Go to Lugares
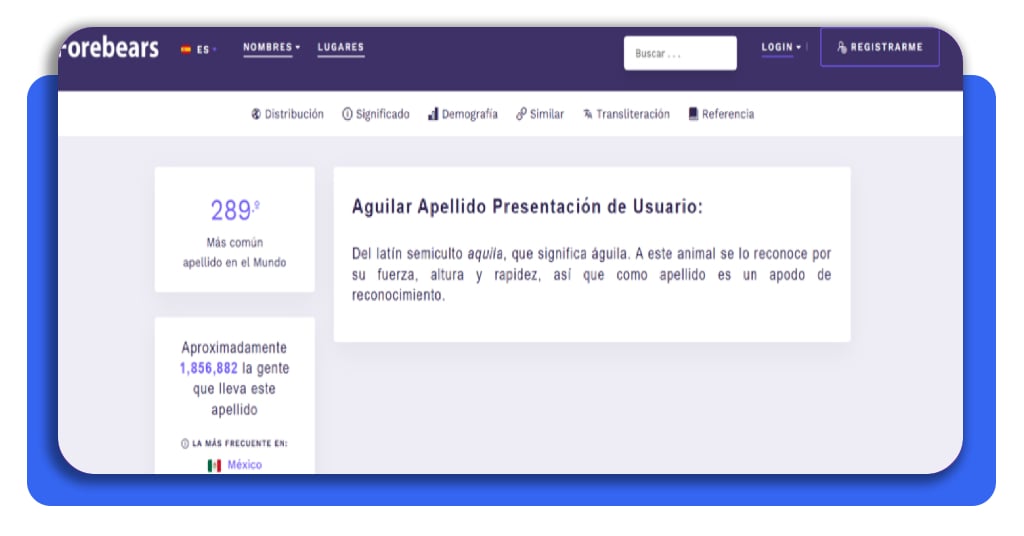The width and height of the screenshot is (1024, 536). click(x=341, y=47)
